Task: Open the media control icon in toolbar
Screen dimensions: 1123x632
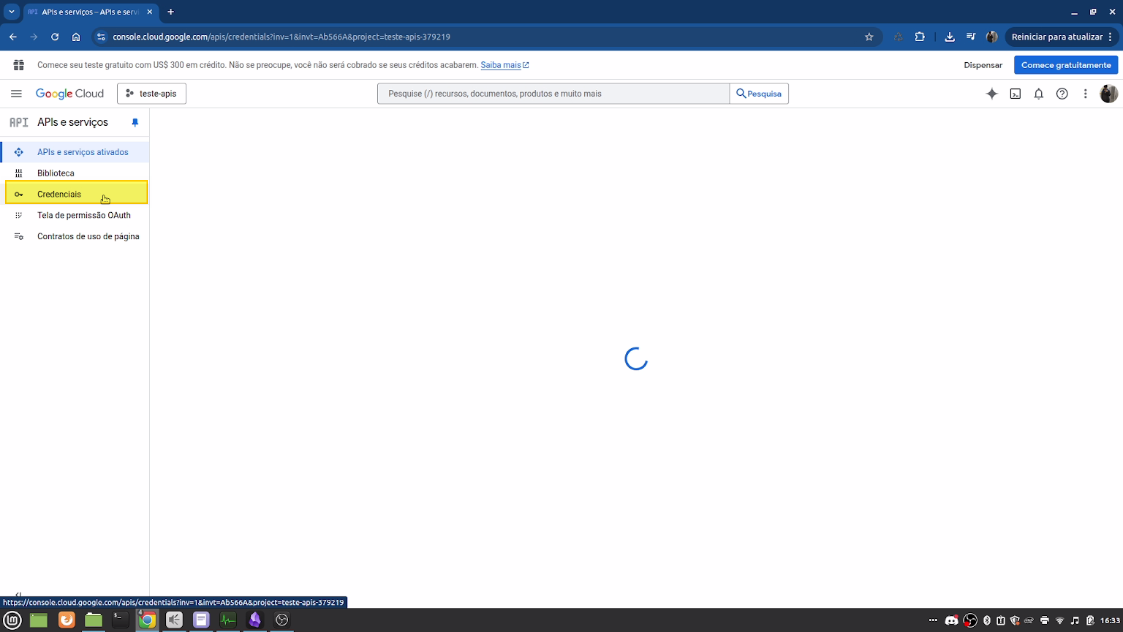Action: (970, 37)
